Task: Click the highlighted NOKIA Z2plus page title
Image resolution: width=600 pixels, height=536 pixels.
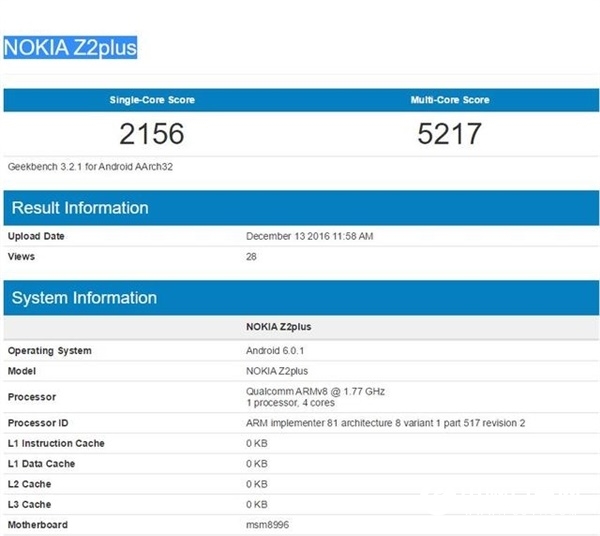Action: pyautogui.click(x=70, y=47)
